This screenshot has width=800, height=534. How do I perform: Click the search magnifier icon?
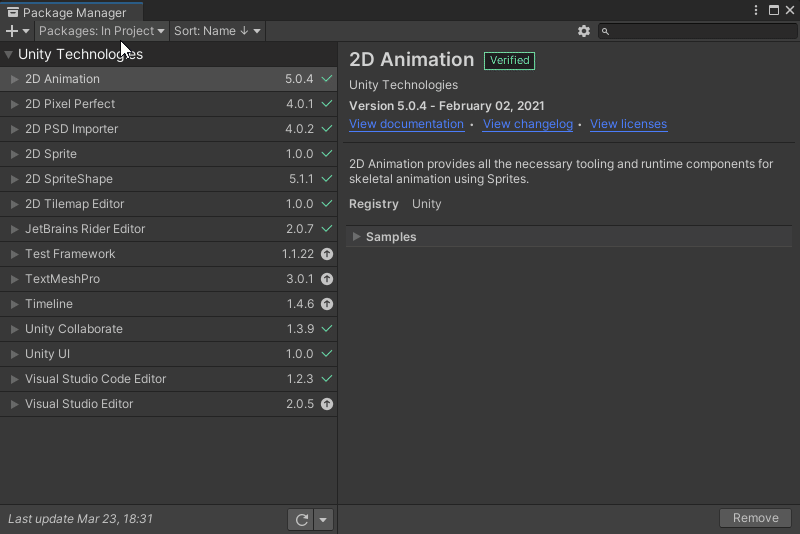[x=605, y=32]
